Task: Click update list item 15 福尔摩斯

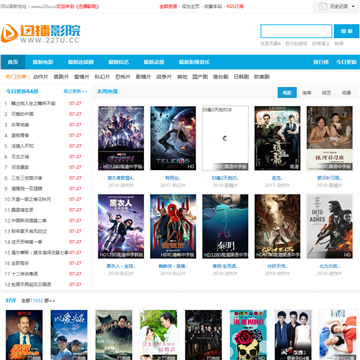Action: [40, 253]
